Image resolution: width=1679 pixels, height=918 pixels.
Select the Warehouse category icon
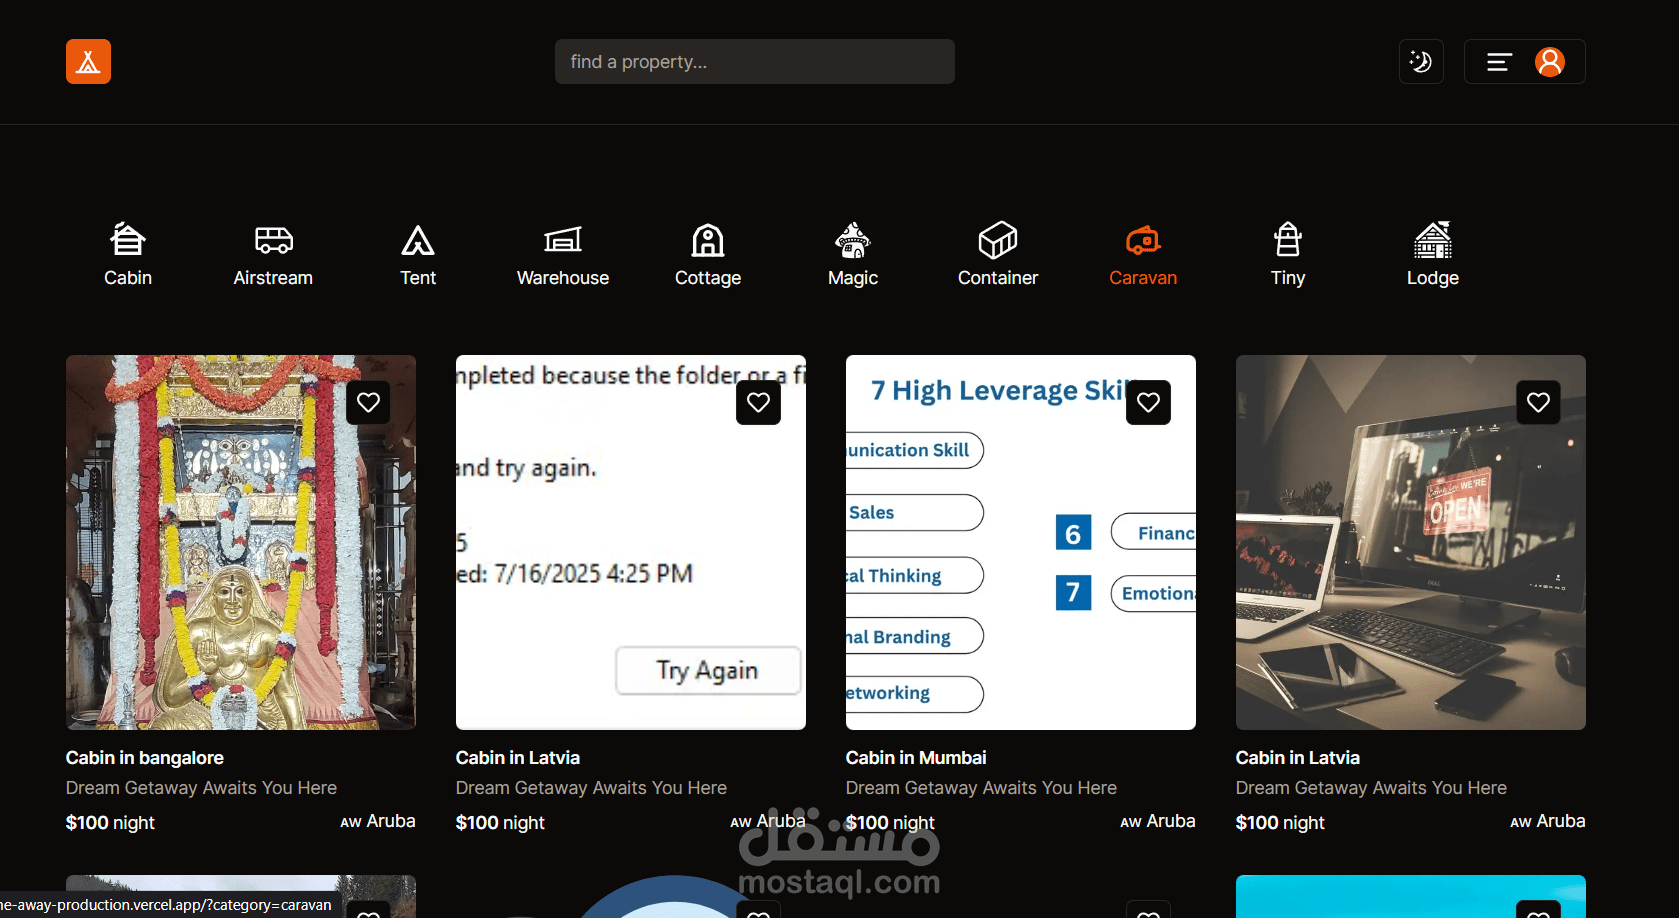[563, 240]
